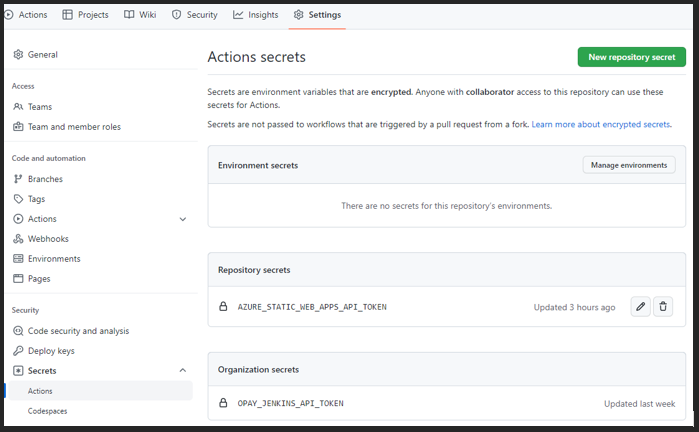Collapse the Secrets section chevron

tap(182, 371)
